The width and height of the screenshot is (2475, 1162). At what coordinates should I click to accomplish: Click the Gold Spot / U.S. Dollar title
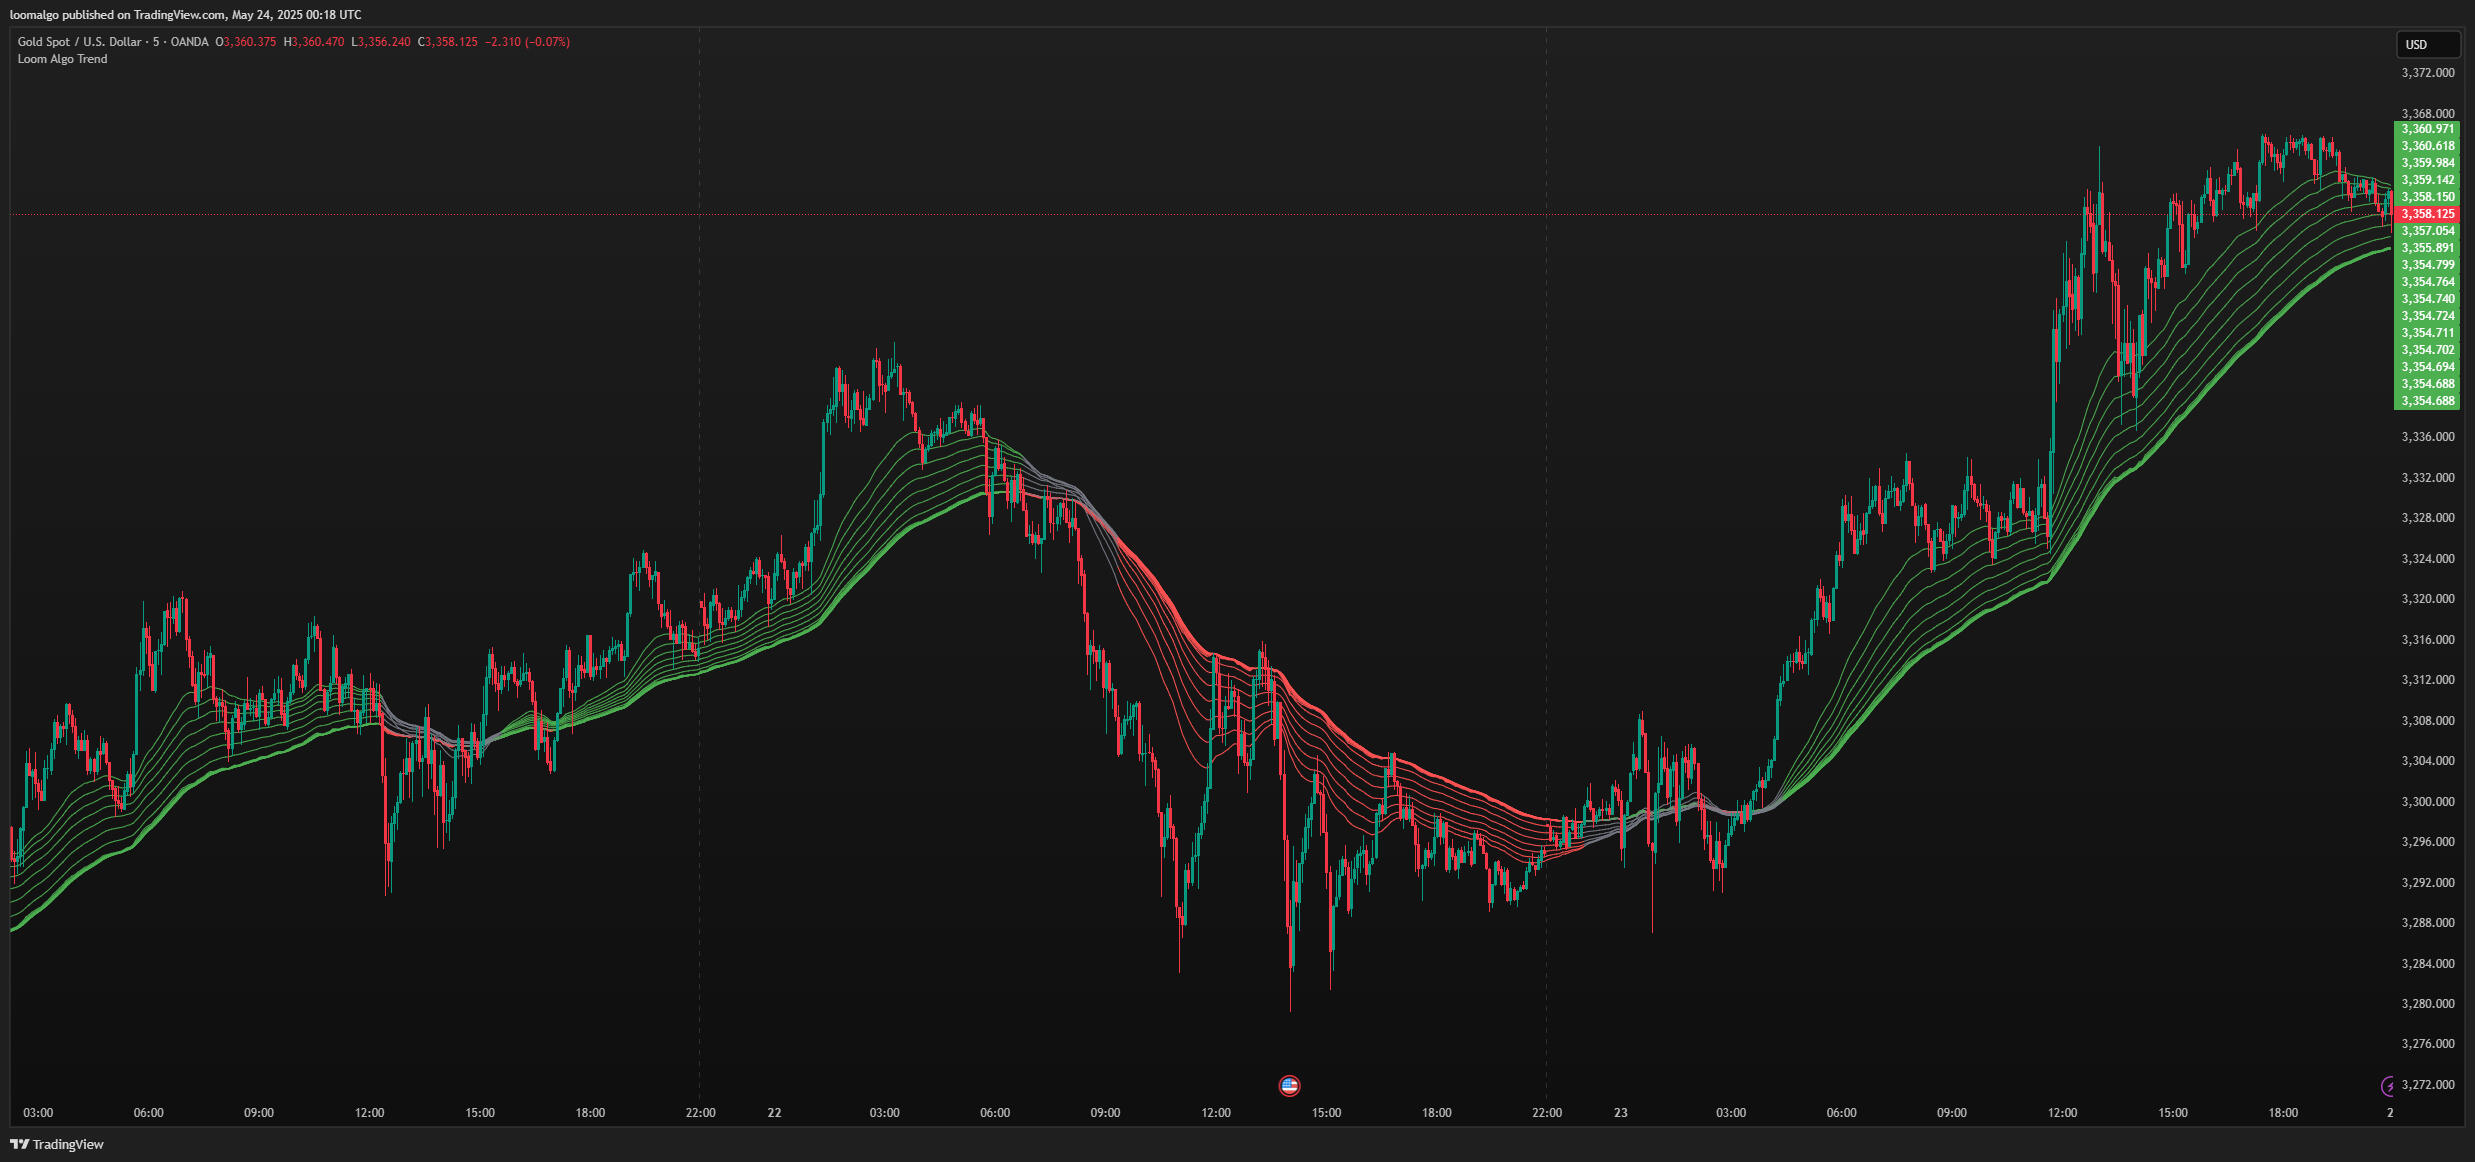tap(80, 42)
